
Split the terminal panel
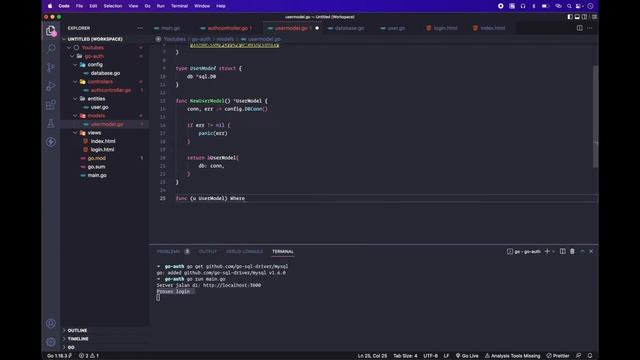(562, 251)
